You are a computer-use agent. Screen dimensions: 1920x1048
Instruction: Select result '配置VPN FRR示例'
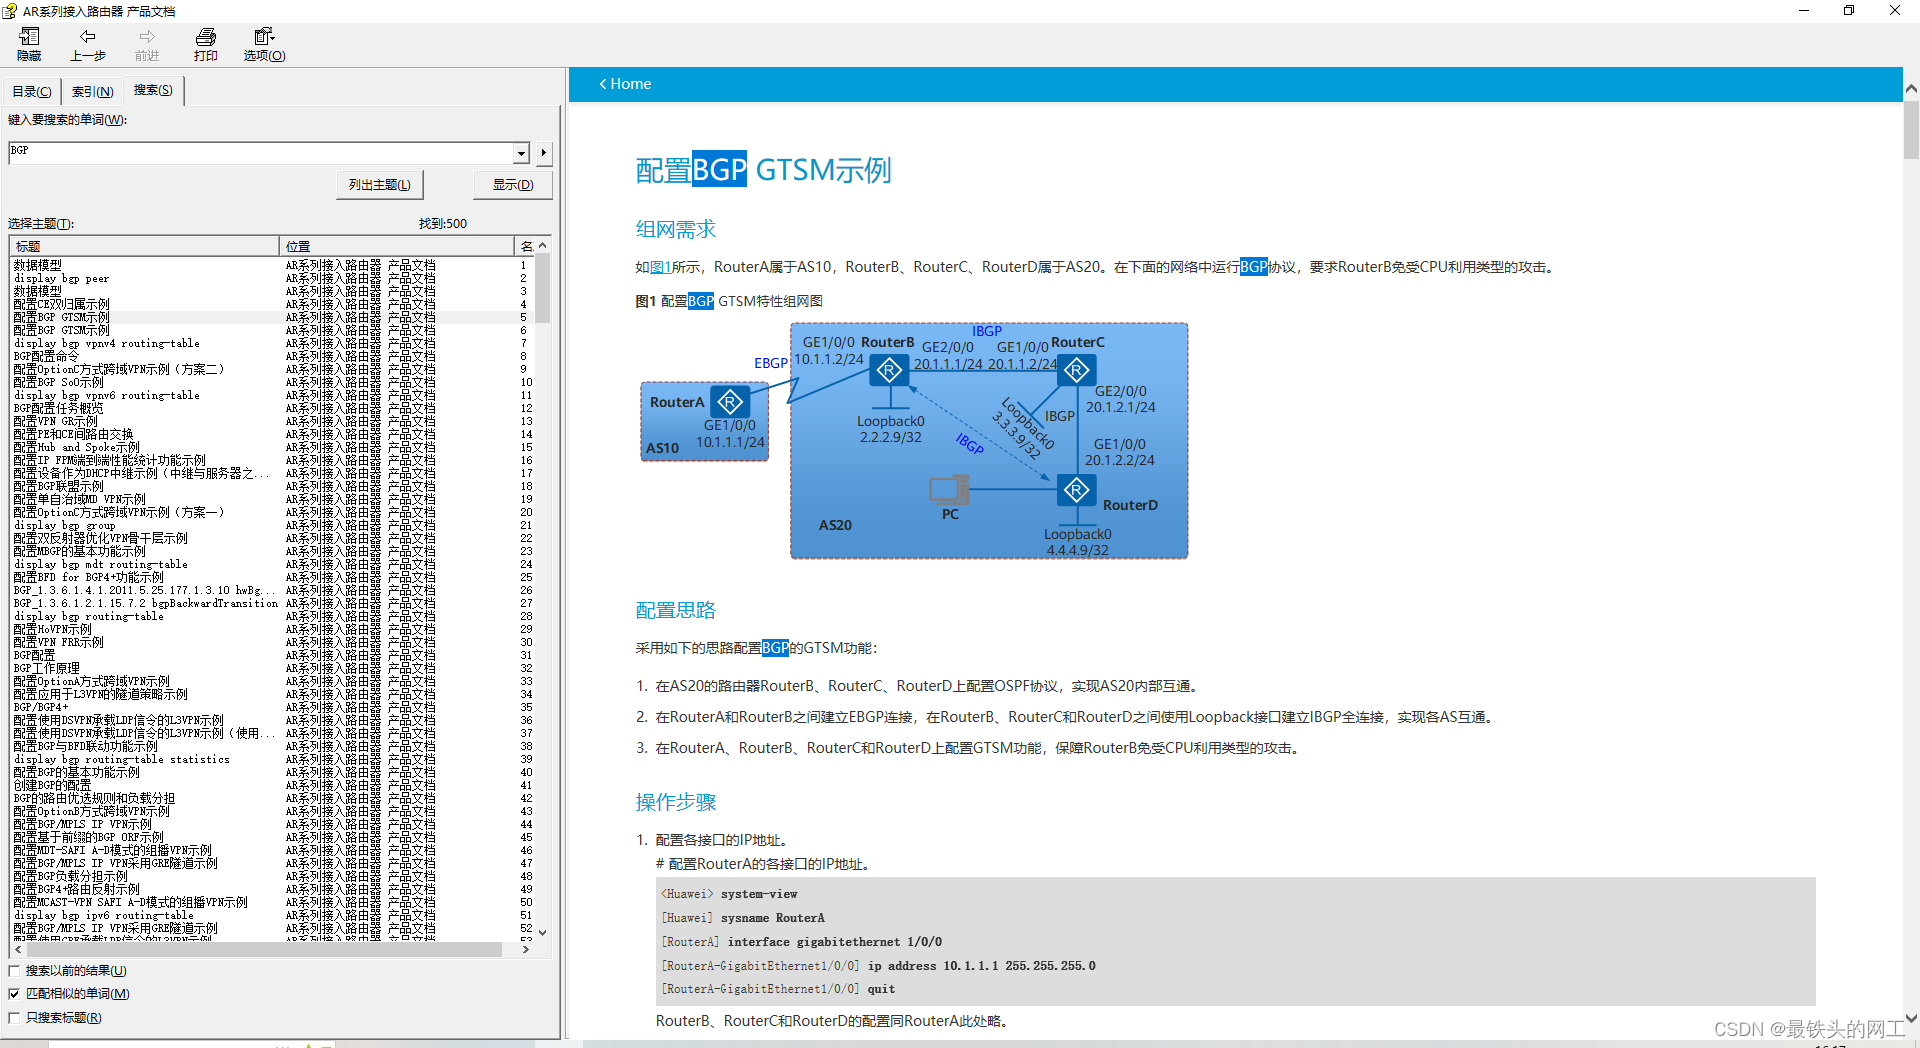click(59, 643)
